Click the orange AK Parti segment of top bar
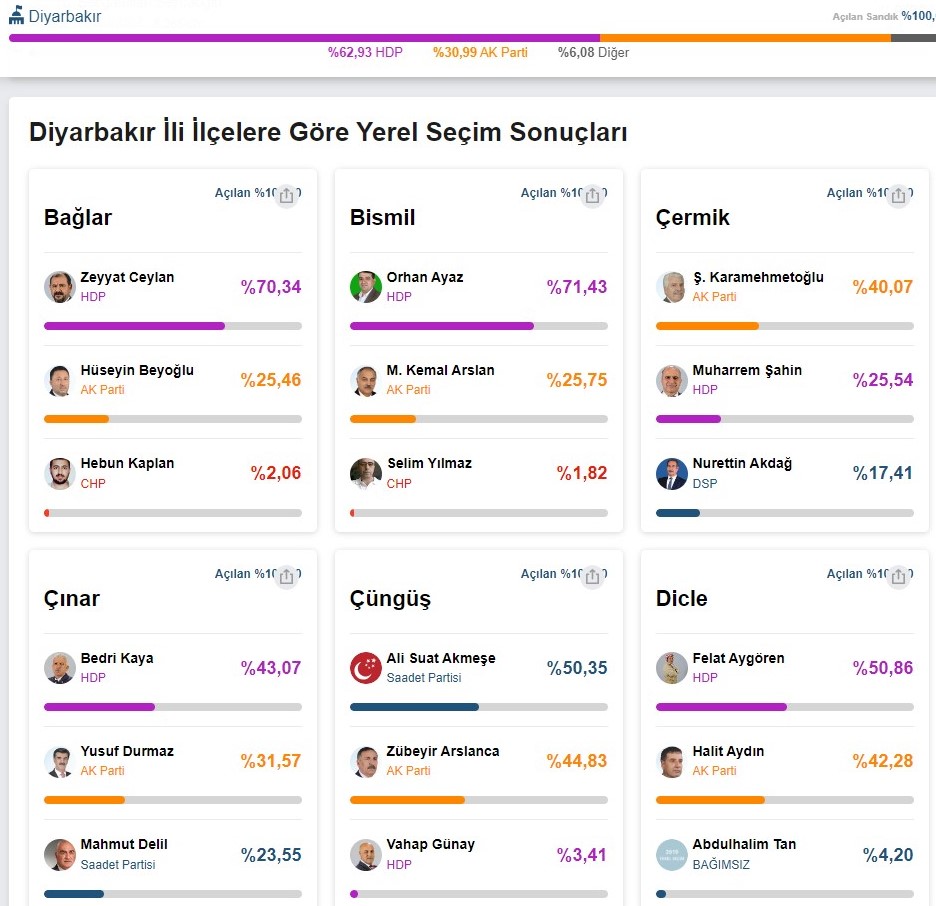The height and width of the screenshot is (906, 936). click(745, 38)
